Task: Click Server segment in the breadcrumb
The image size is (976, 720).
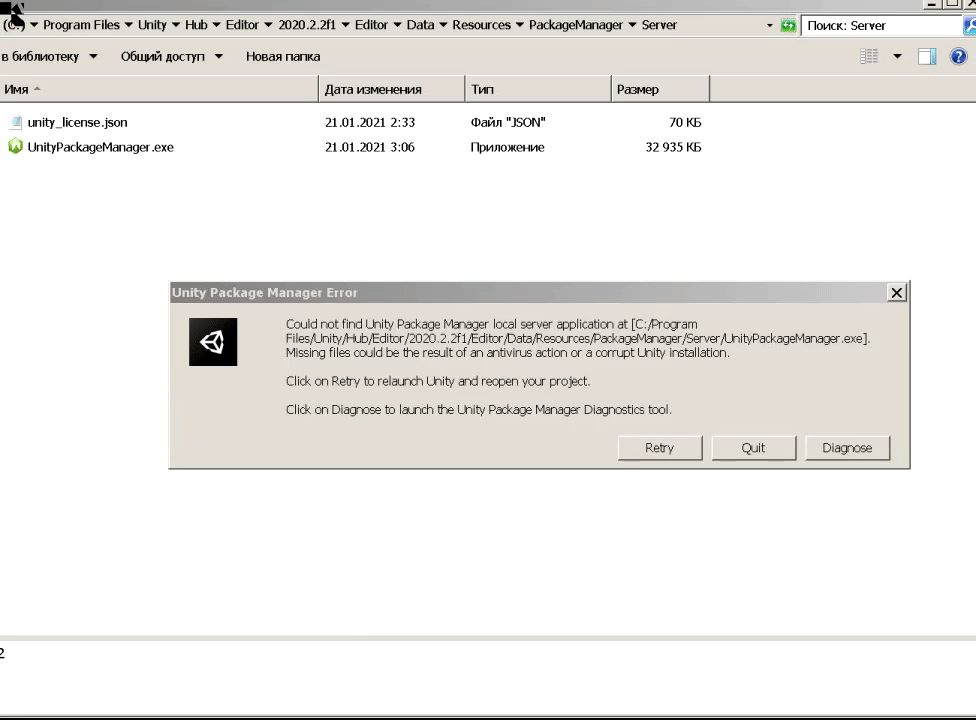Action: click(659, 25)
